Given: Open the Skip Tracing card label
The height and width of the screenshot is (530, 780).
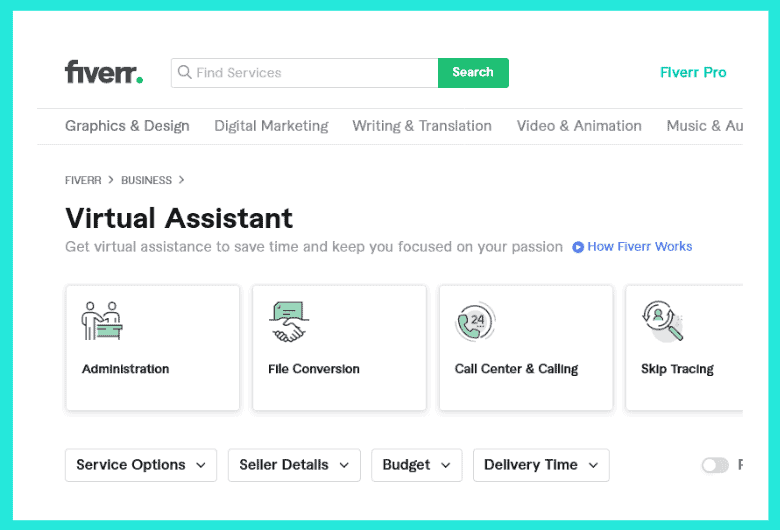Looking at the screenshot, I should click(x=677, y=369).
